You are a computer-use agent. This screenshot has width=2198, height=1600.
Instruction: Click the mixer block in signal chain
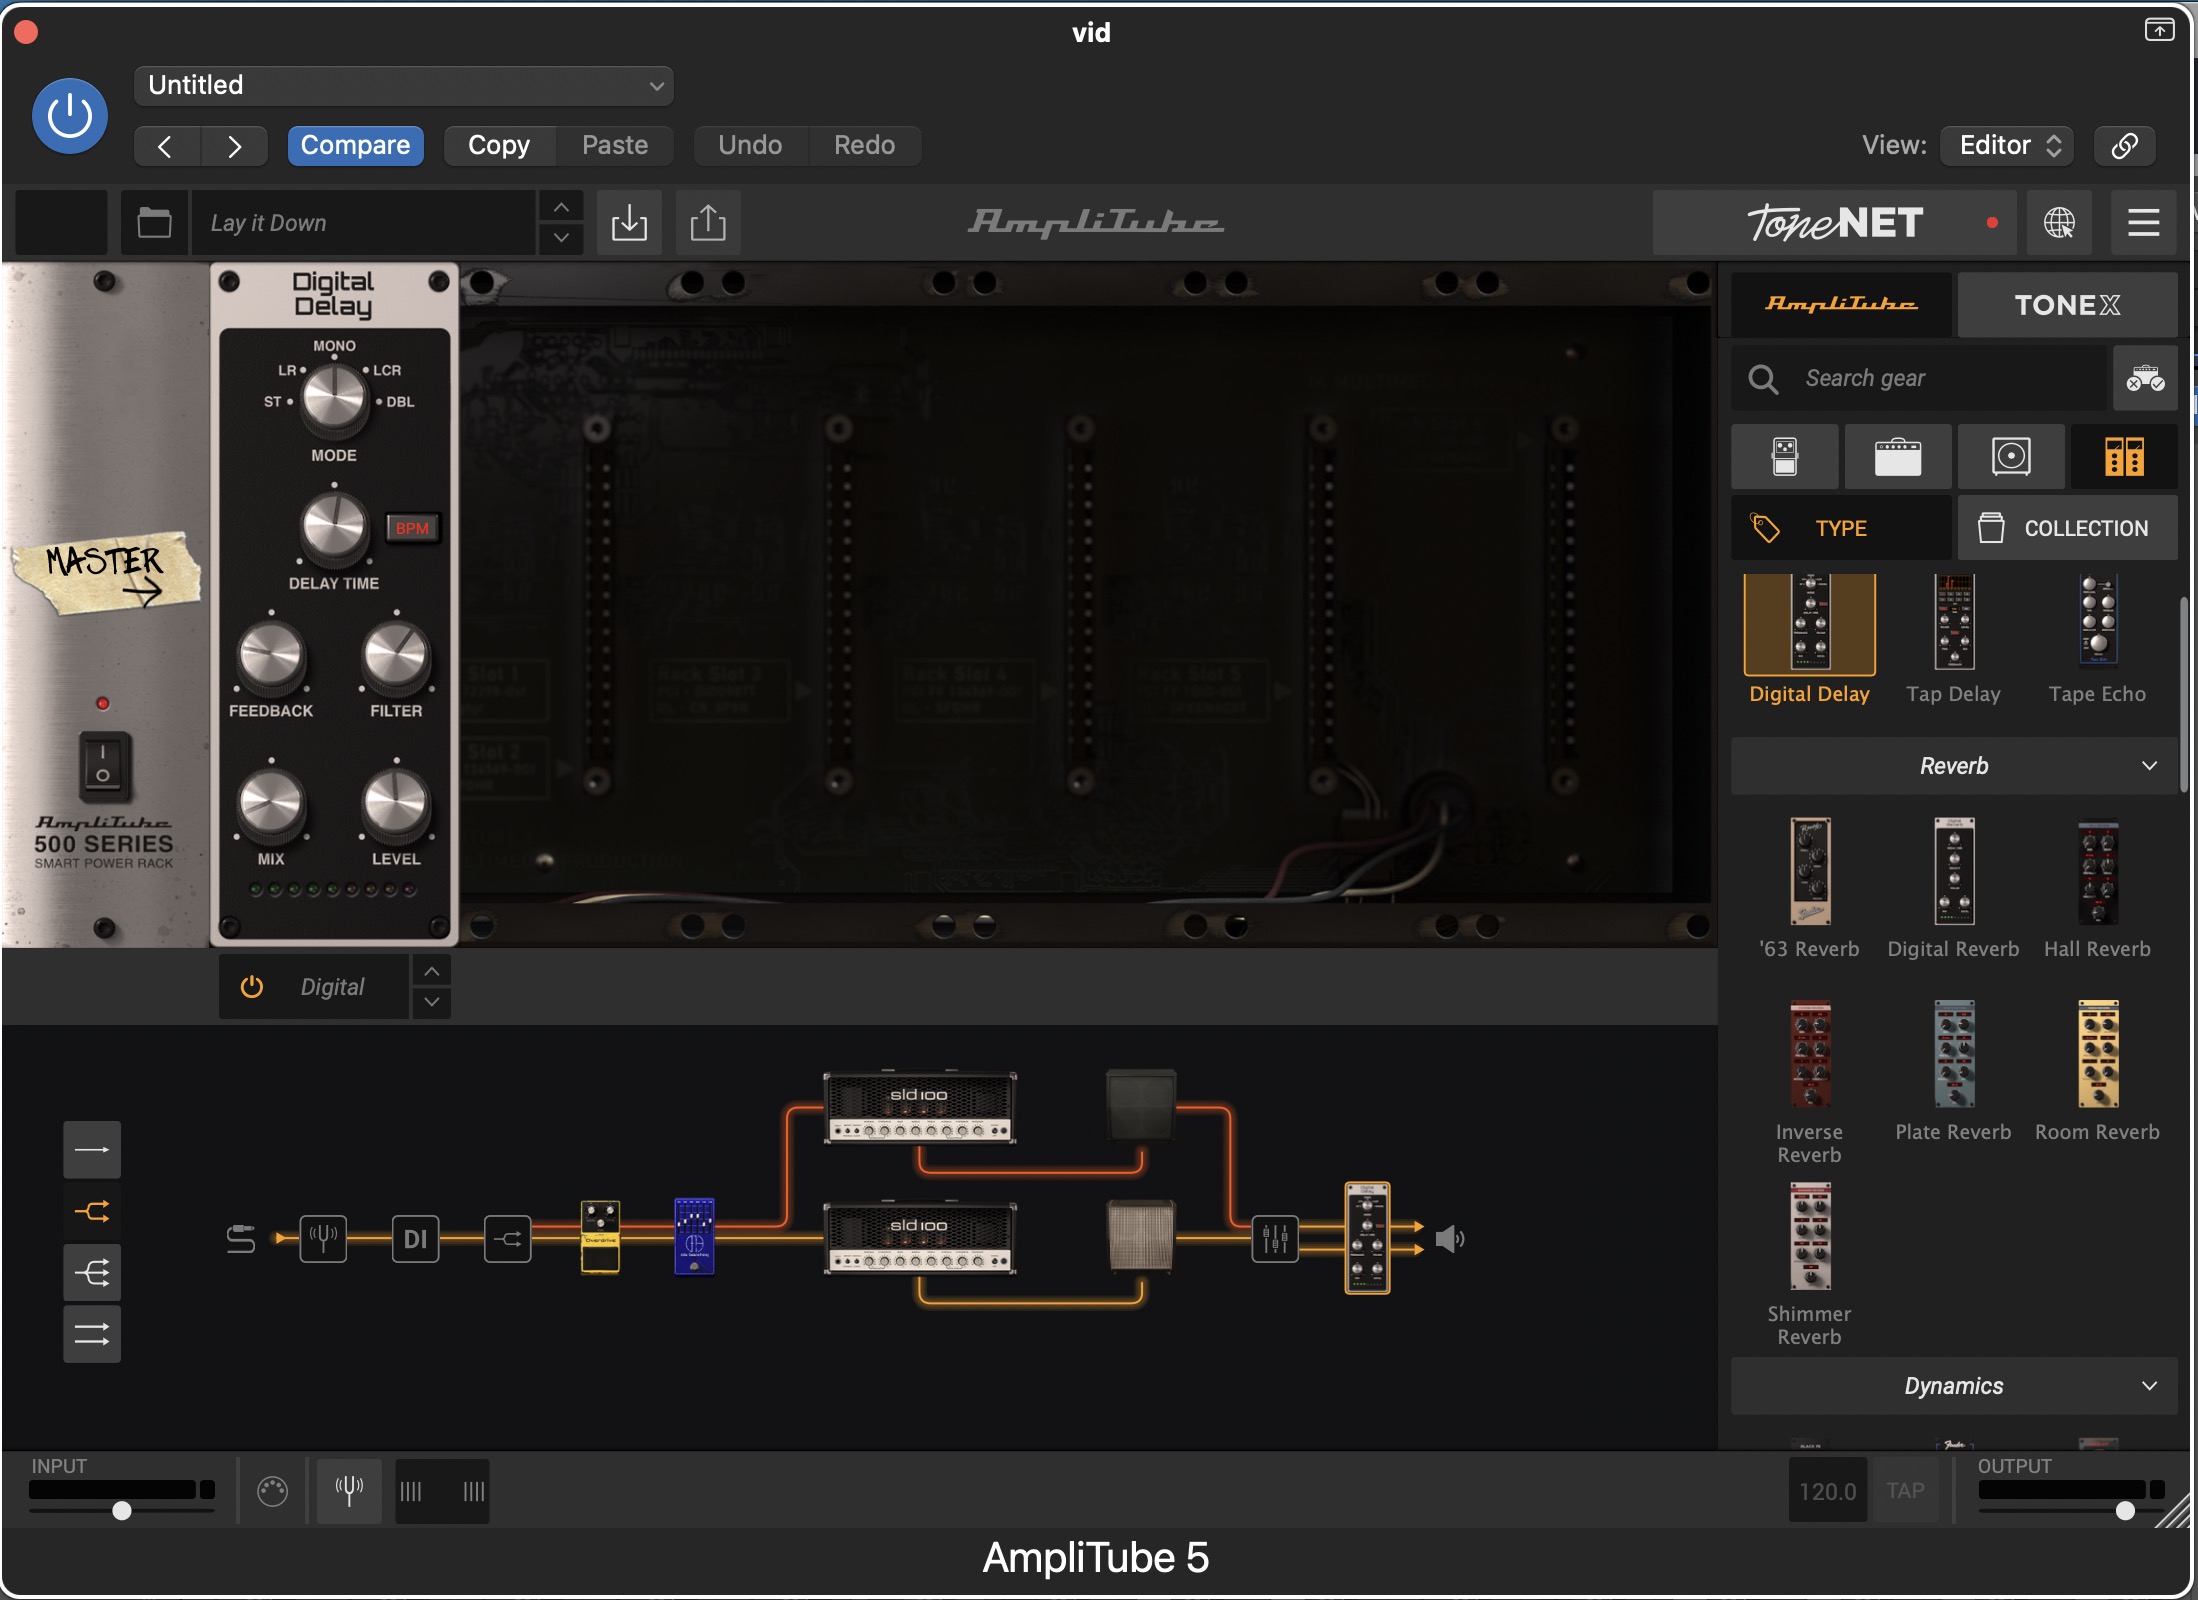[x=1275, y=1239]
